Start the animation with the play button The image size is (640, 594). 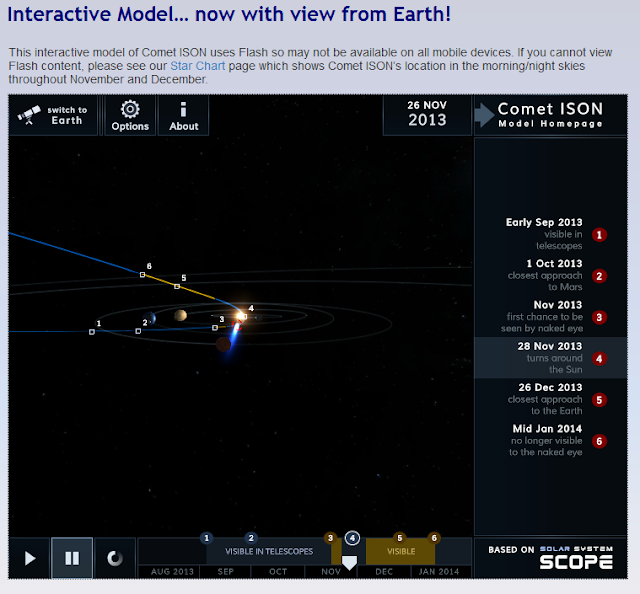(x=30, y=558)
